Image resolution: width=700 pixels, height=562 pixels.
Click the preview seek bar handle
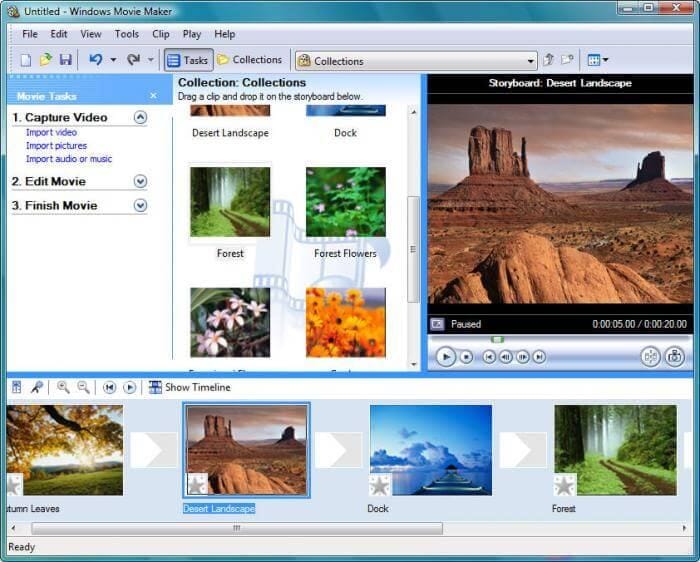(497, 340)
